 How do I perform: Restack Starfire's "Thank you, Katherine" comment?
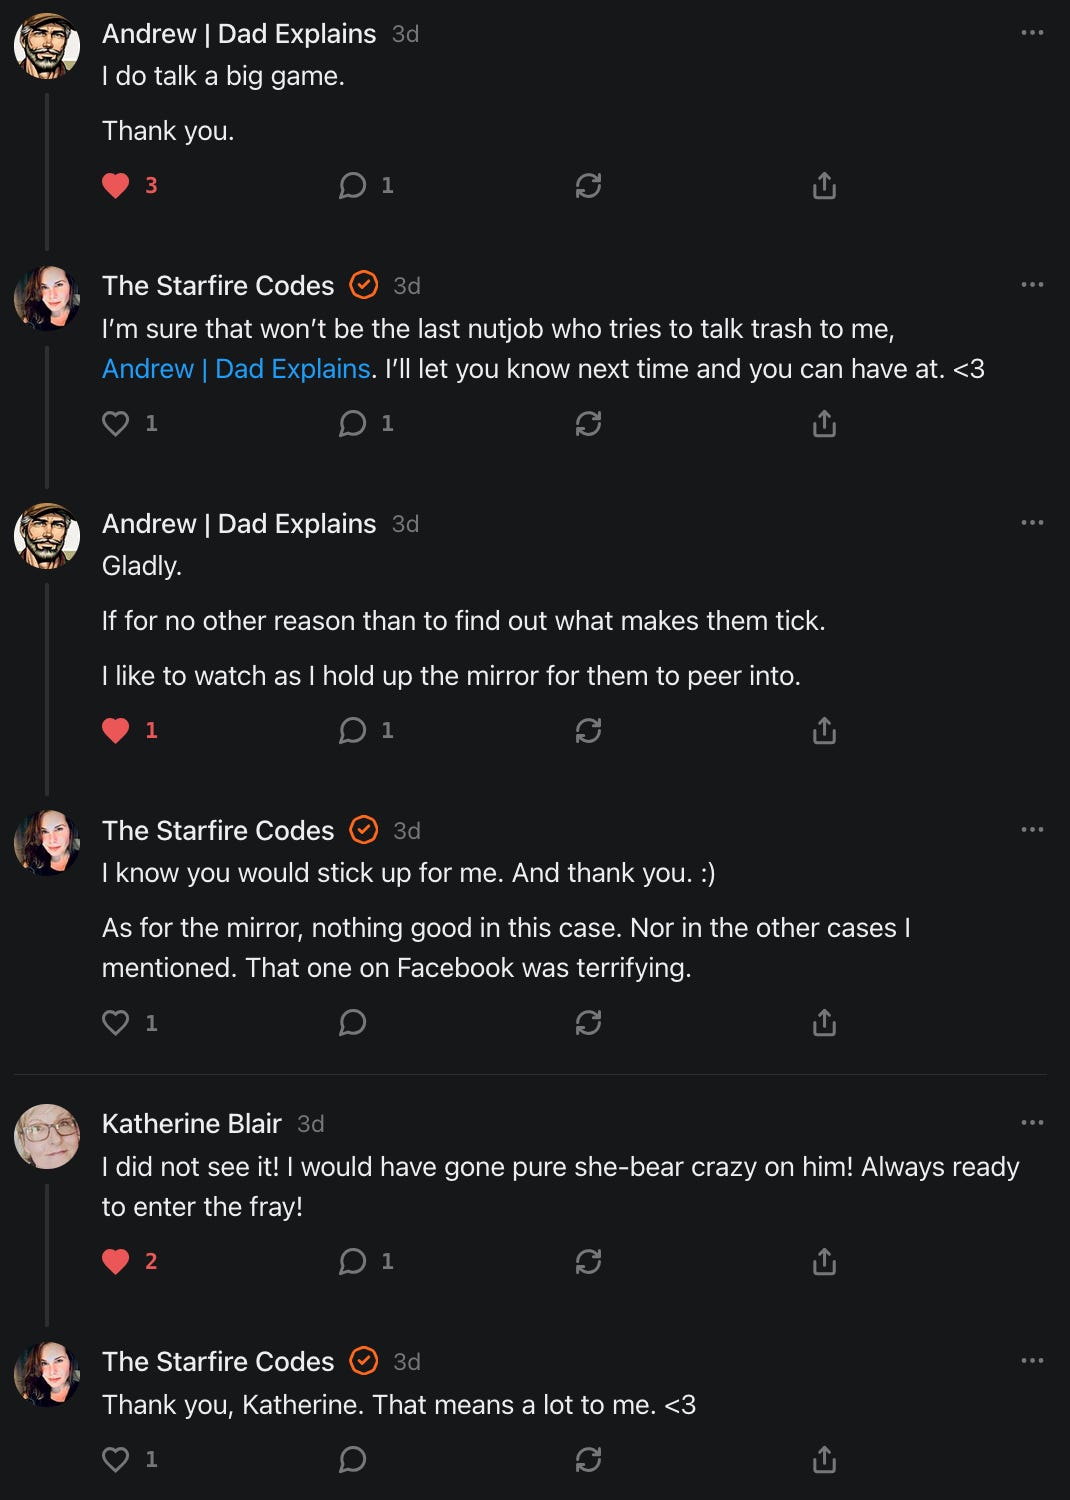point(588,1460)
